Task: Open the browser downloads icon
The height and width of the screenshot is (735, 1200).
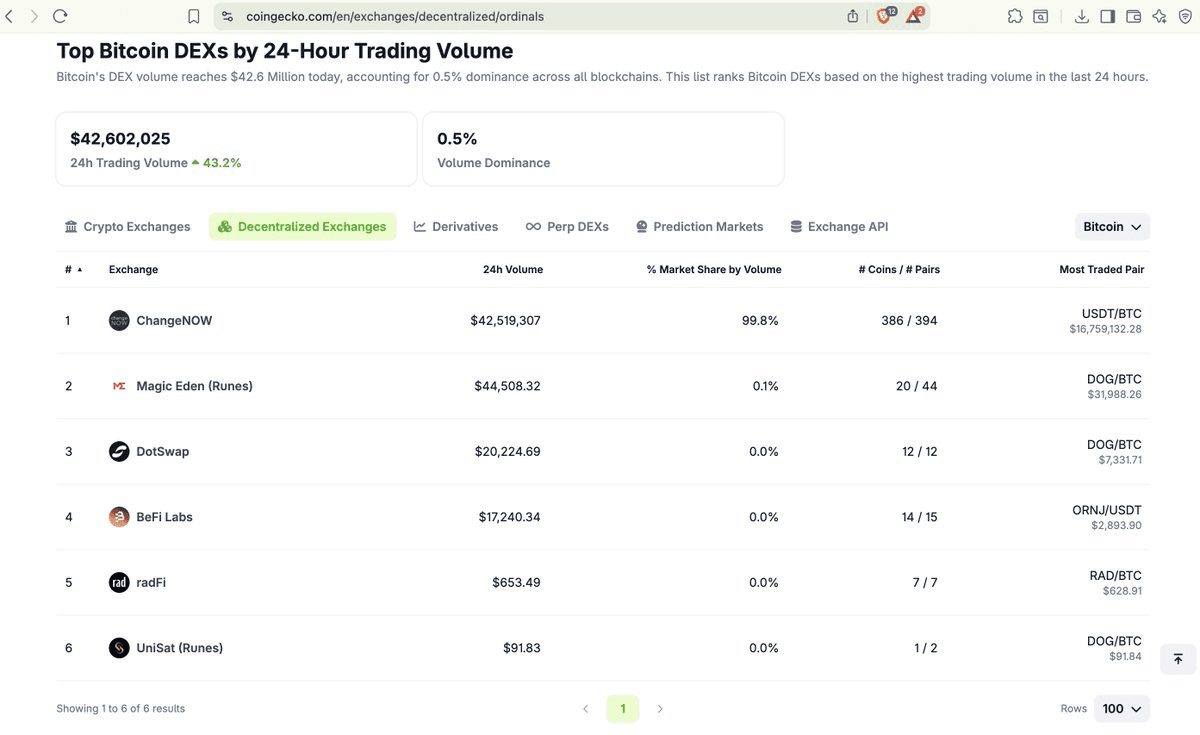Action: point(1081,16)
